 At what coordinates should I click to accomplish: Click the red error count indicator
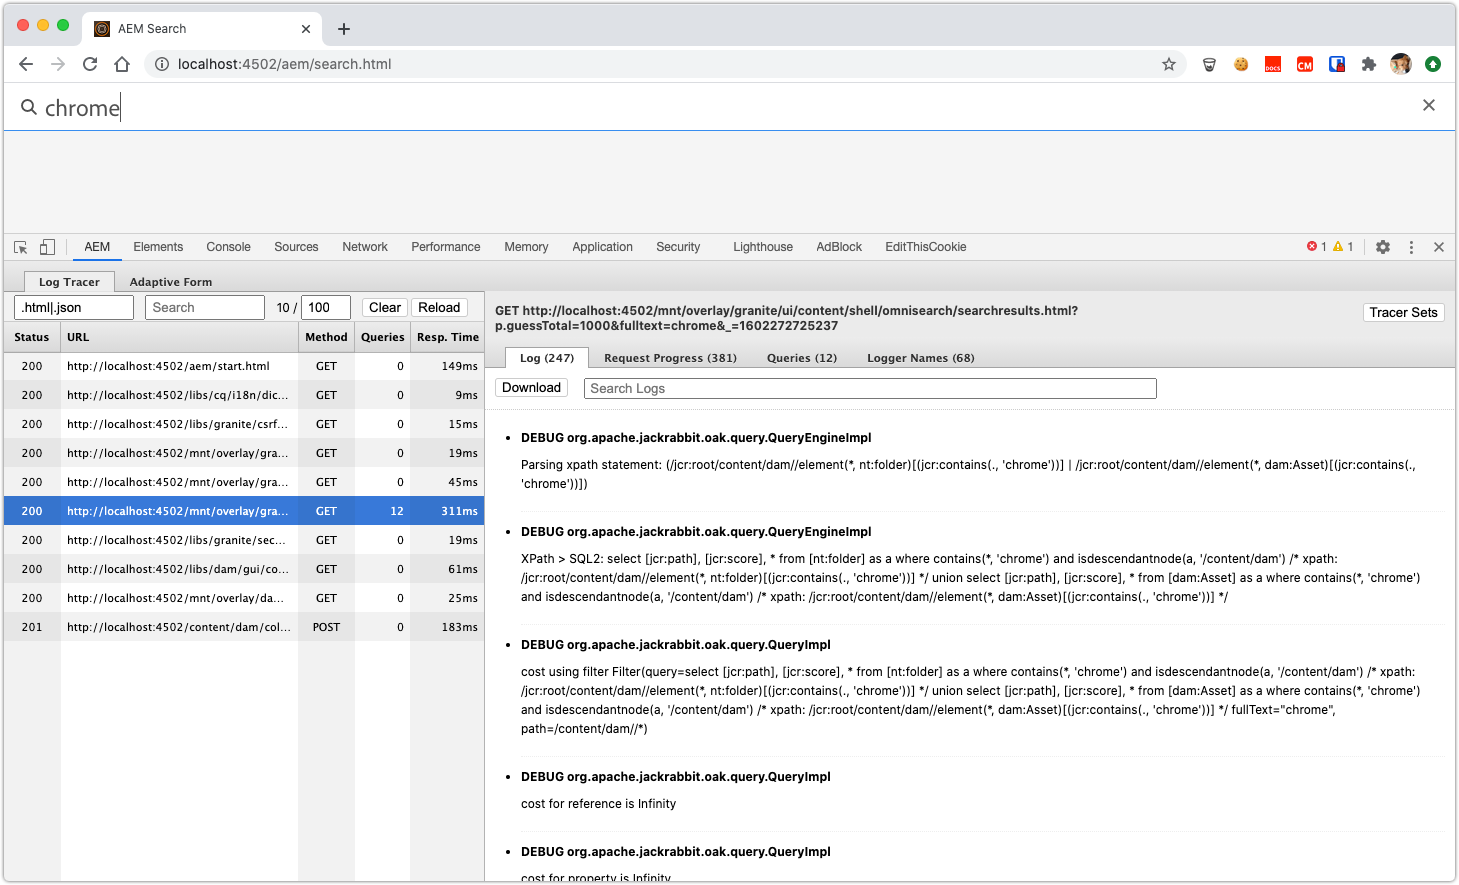tap(1316, 247)
